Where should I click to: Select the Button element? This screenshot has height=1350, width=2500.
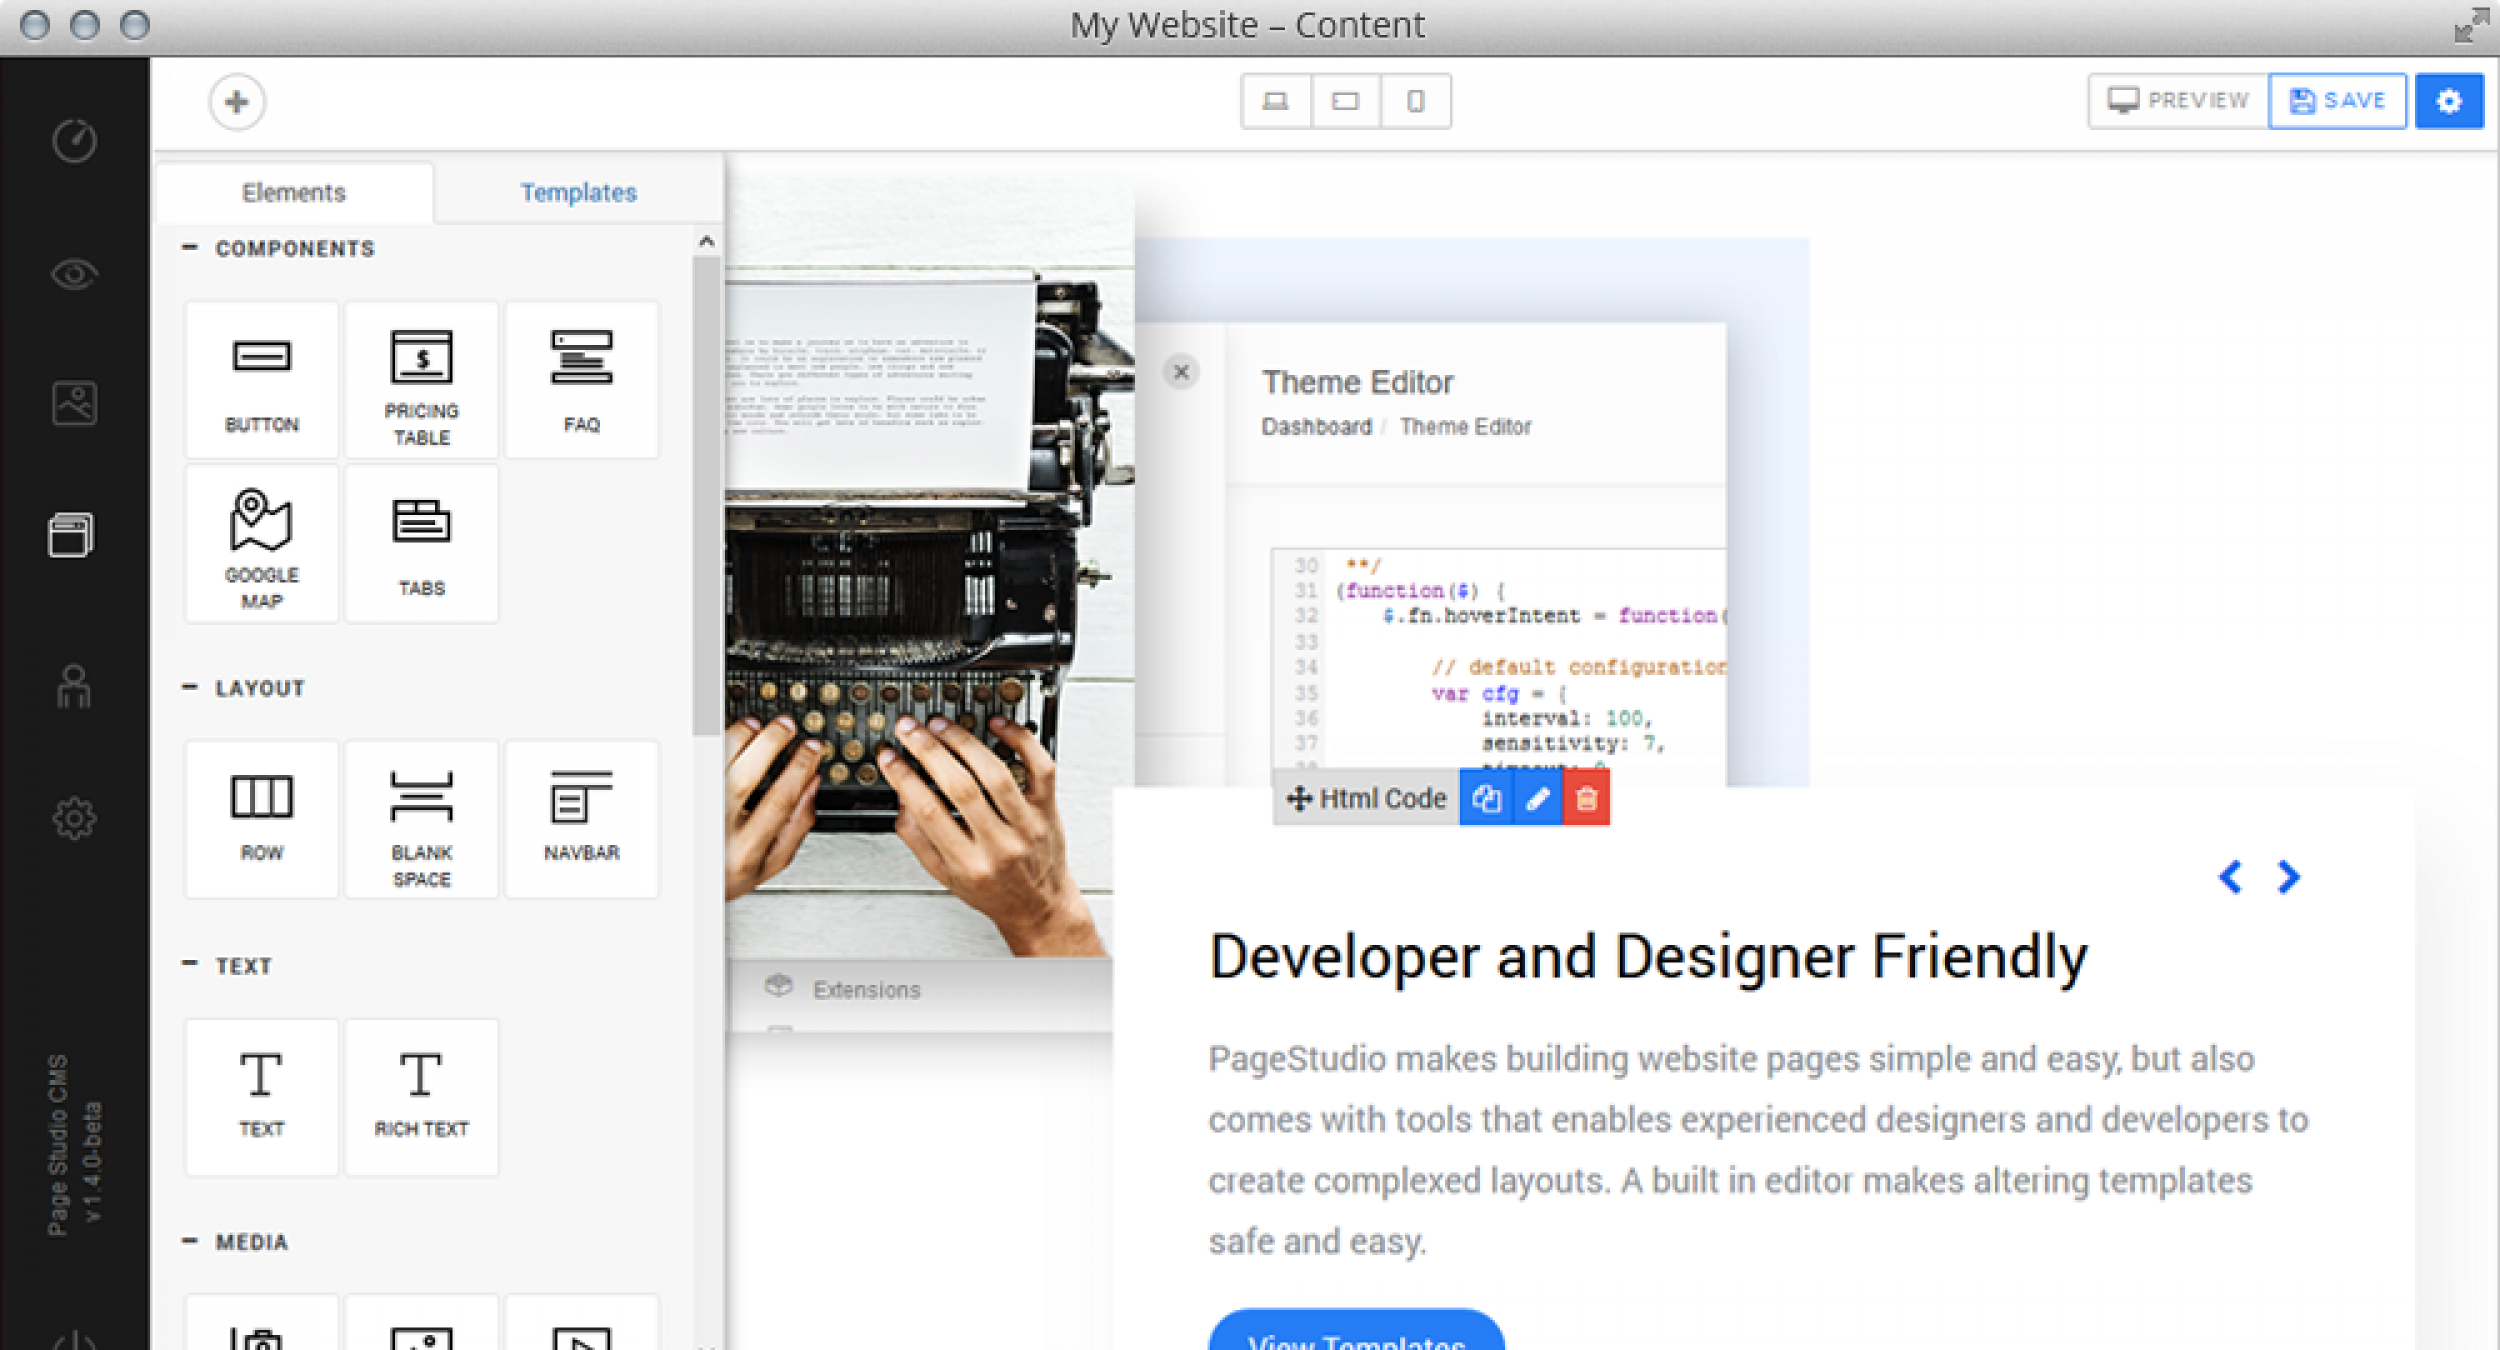262,380
